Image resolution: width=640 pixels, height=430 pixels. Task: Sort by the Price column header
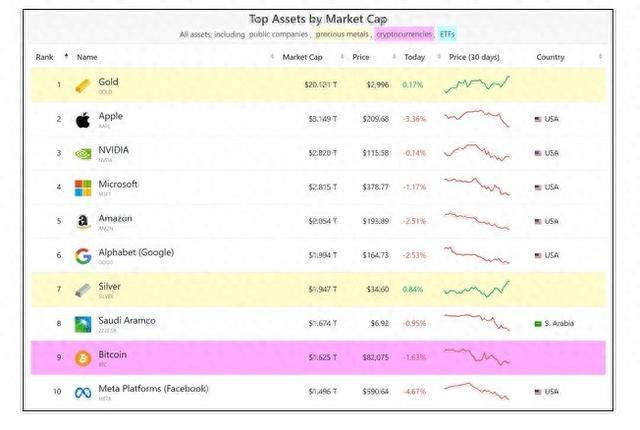[x=361, y=57]
